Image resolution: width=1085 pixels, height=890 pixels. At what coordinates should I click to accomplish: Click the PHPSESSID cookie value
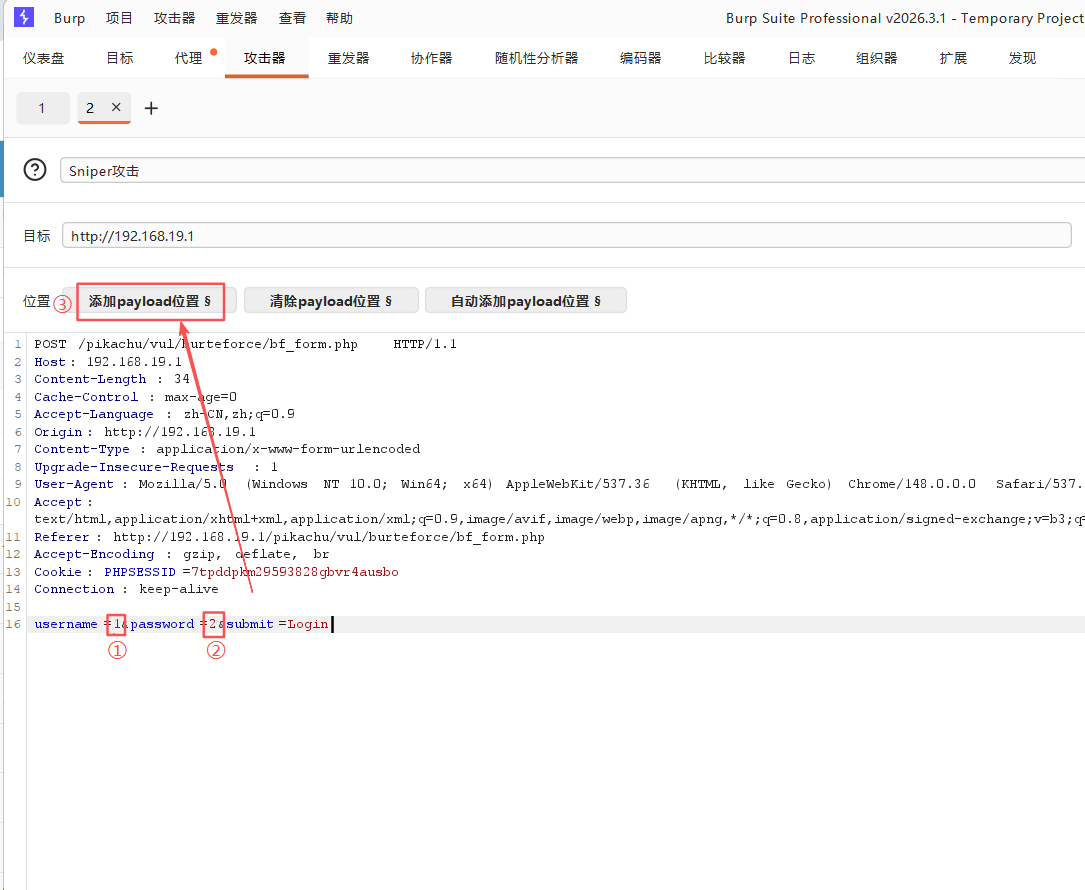(x=295, y=572)
